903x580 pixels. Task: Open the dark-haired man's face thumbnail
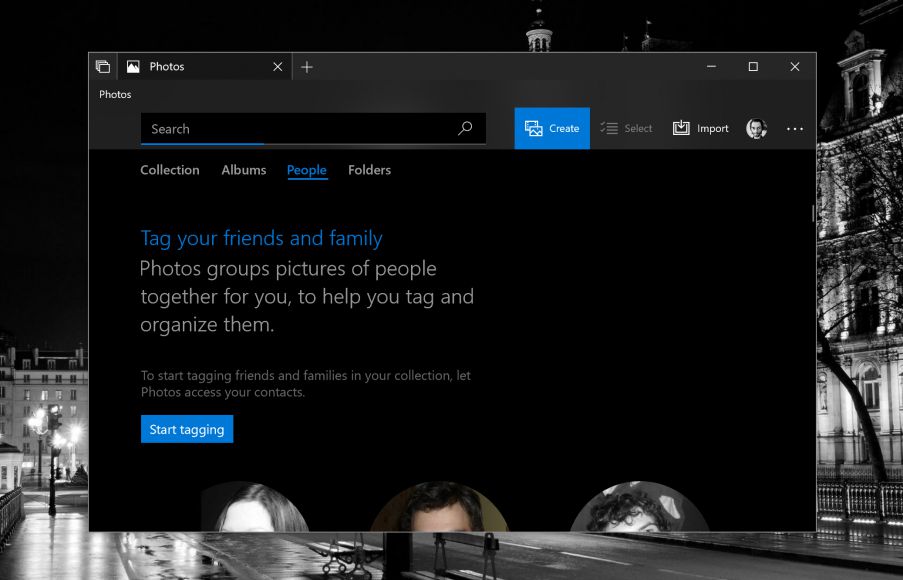click(x=439, y=507)
